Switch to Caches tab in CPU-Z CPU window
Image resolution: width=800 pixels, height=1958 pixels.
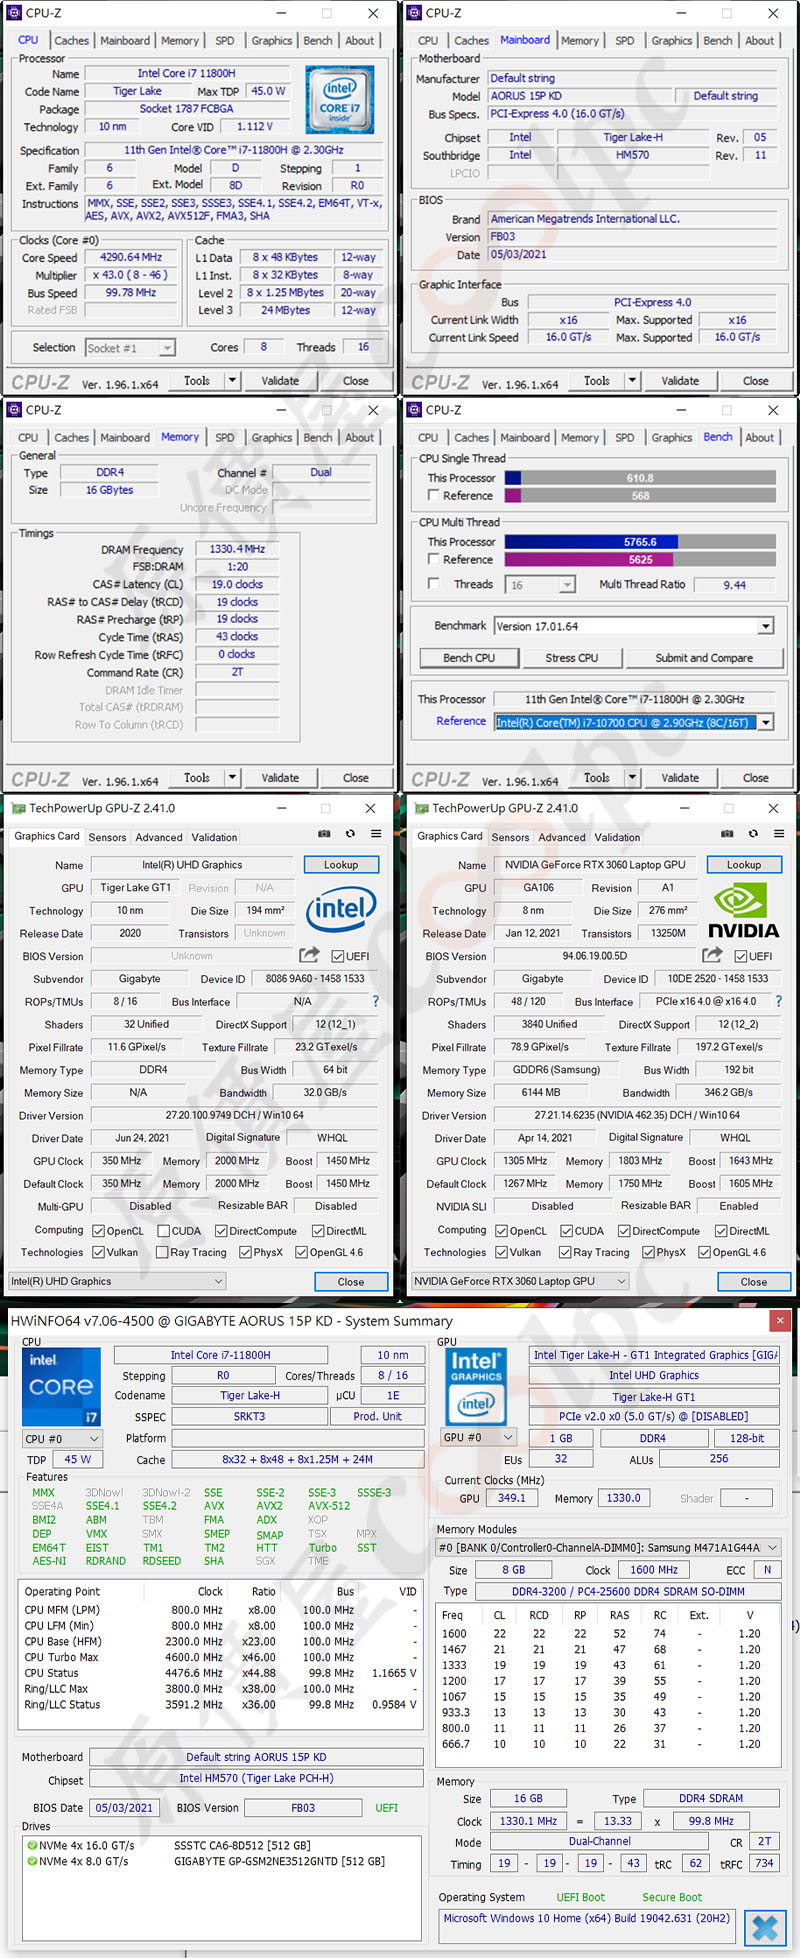(71, 41)
